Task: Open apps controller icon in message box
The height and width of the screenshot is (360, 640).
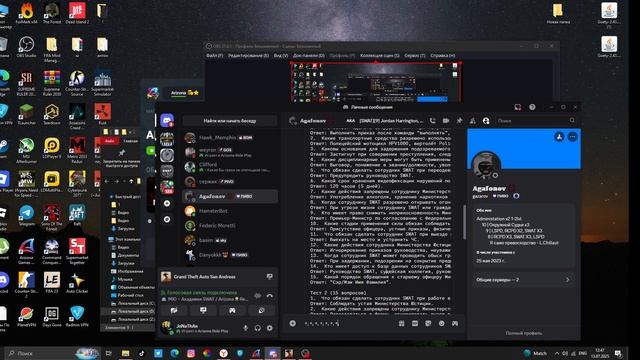Action: pyautogui.click(x=455, y=323)
